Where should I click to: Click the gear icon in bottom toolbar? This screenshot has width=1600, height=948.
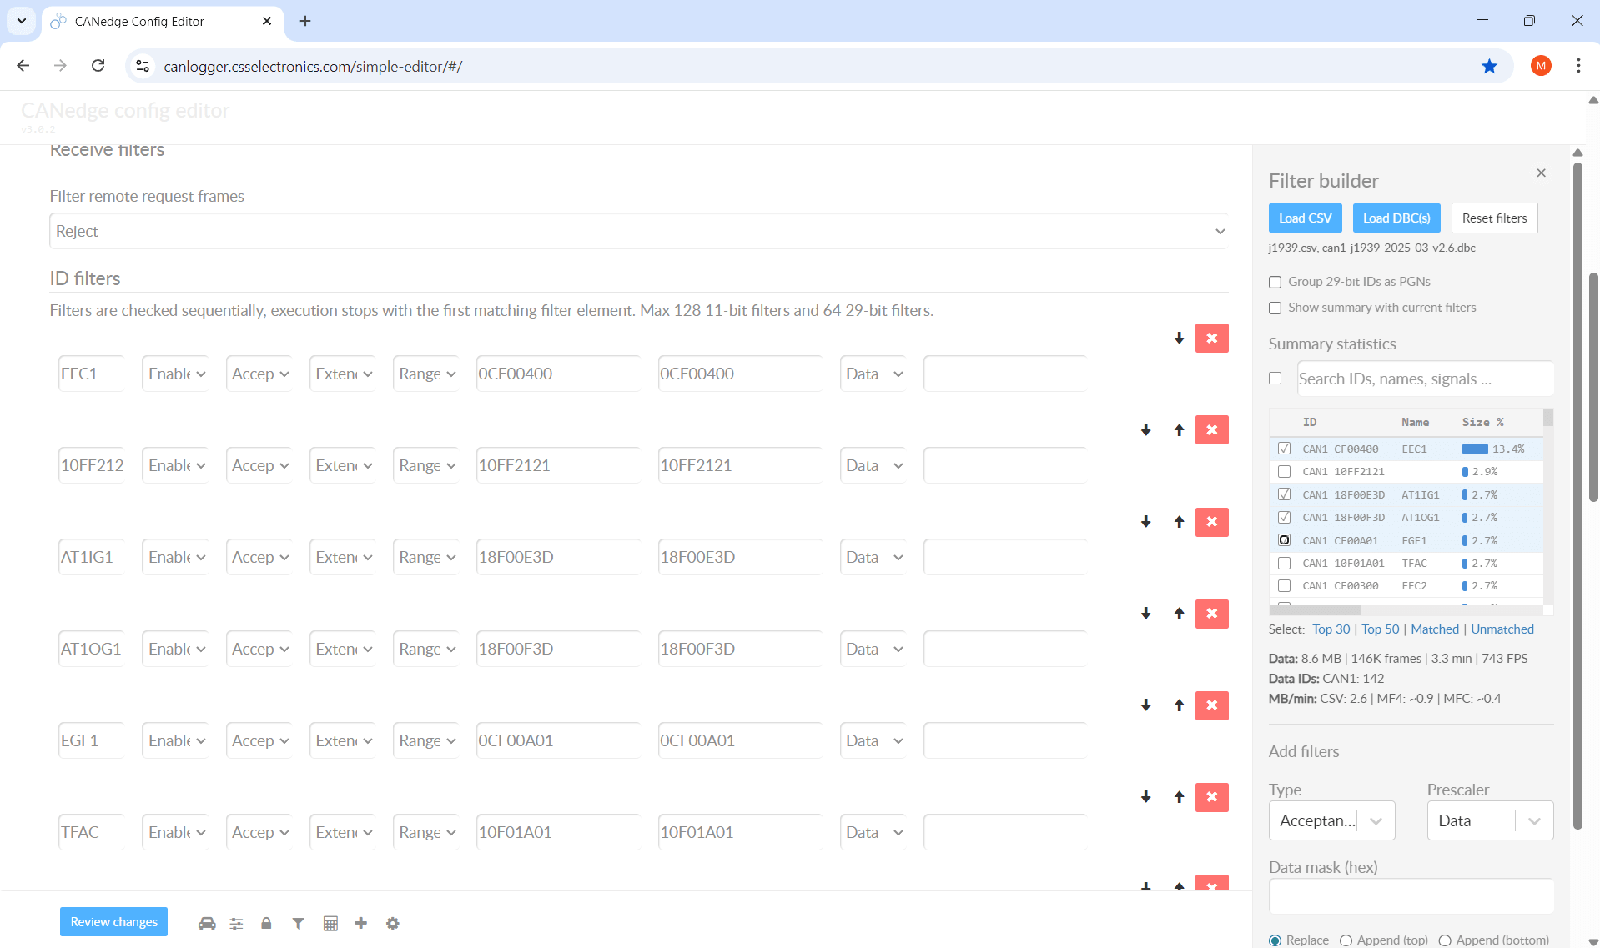[393, 923]
